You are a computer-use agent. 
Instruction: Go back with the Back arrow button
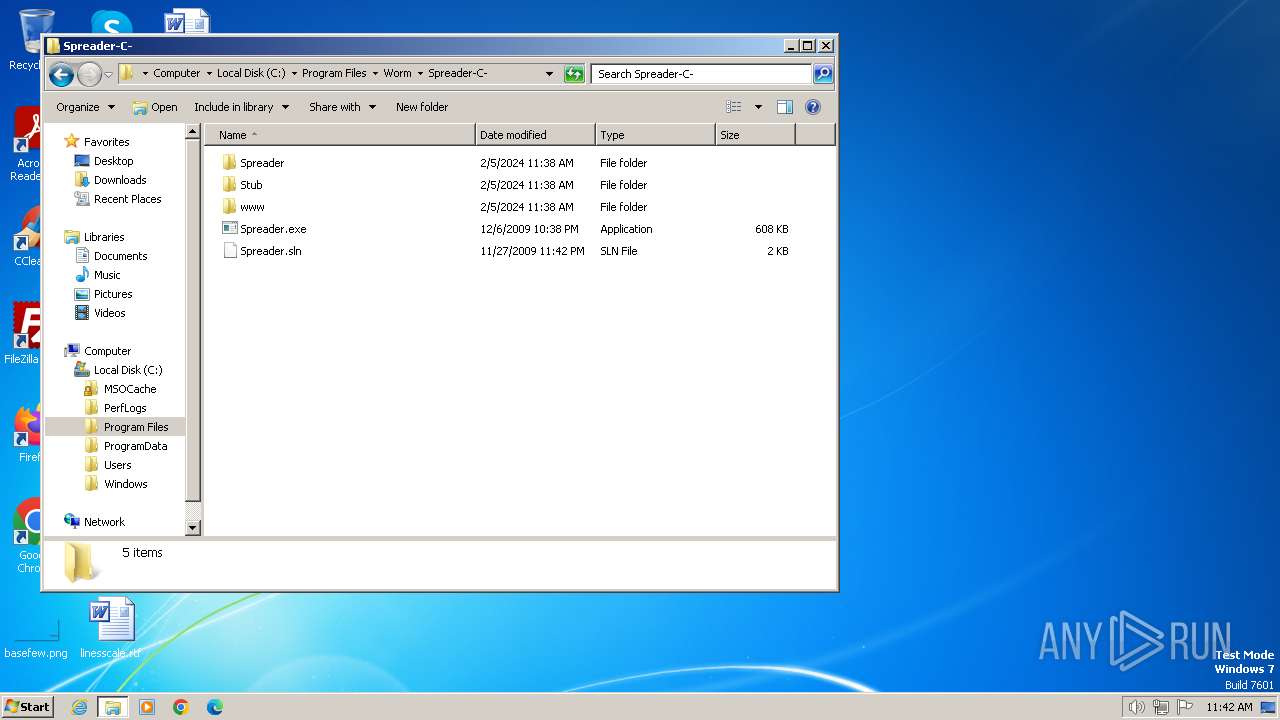[61, 74]
